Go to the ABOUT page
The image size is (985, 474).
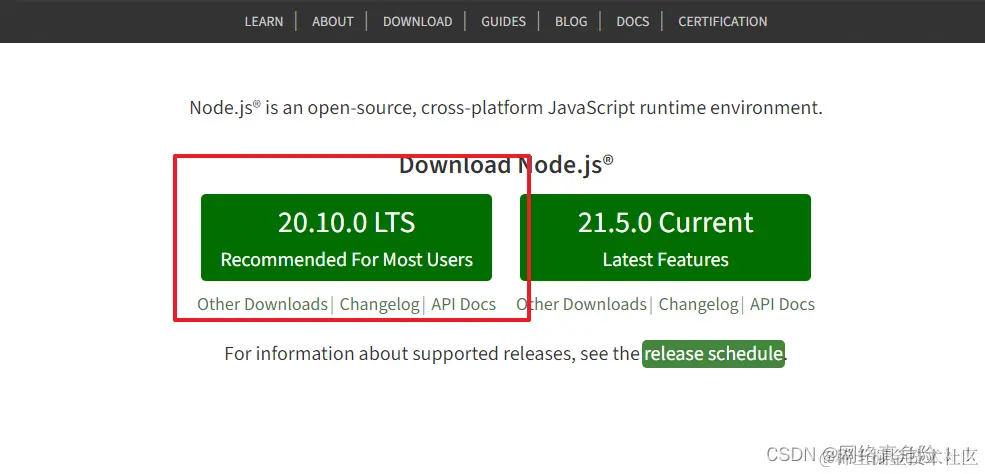click(332, 21)
